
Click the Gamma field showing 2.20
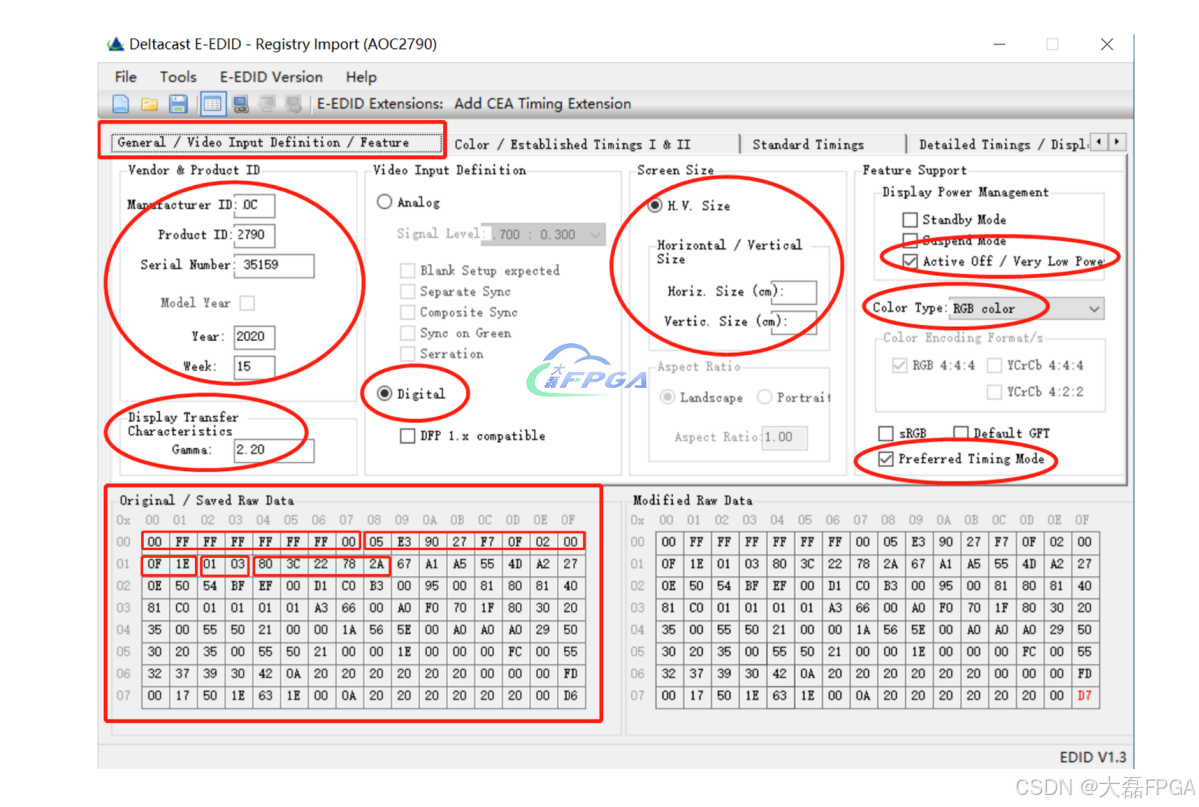point(274,450)
